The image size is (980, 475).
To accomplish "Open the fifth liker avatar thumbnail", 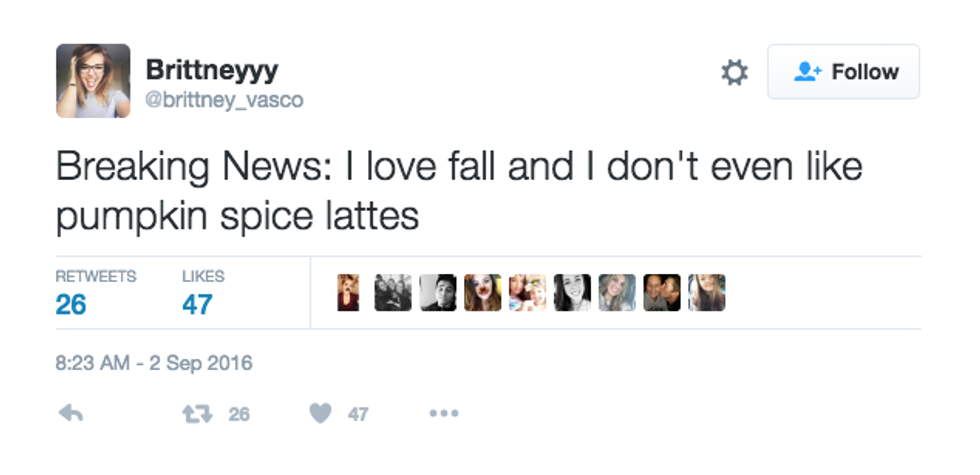I will tap(528, 293).
